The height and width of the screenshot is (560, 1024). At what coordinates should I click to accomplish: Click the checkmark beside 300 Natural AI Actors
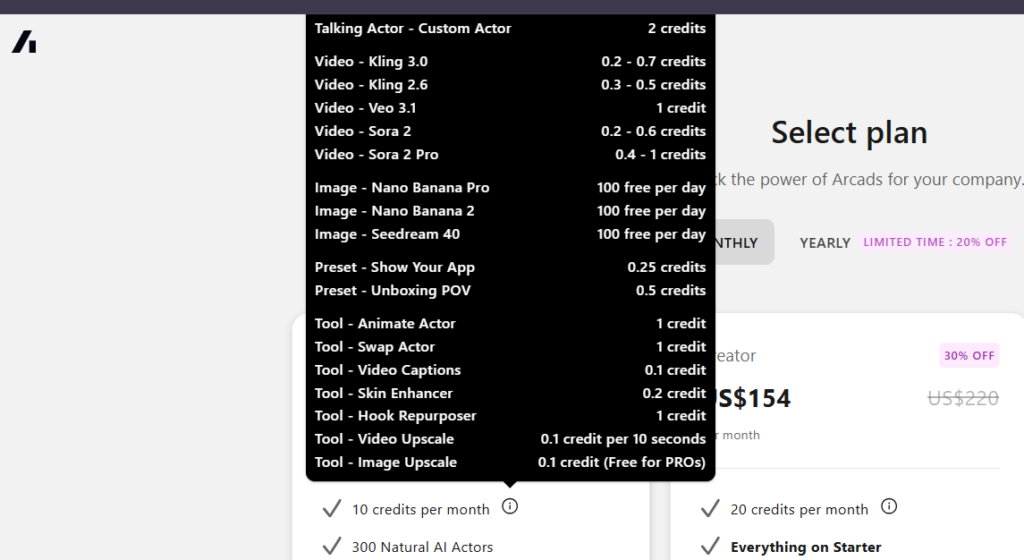point(332,546)
